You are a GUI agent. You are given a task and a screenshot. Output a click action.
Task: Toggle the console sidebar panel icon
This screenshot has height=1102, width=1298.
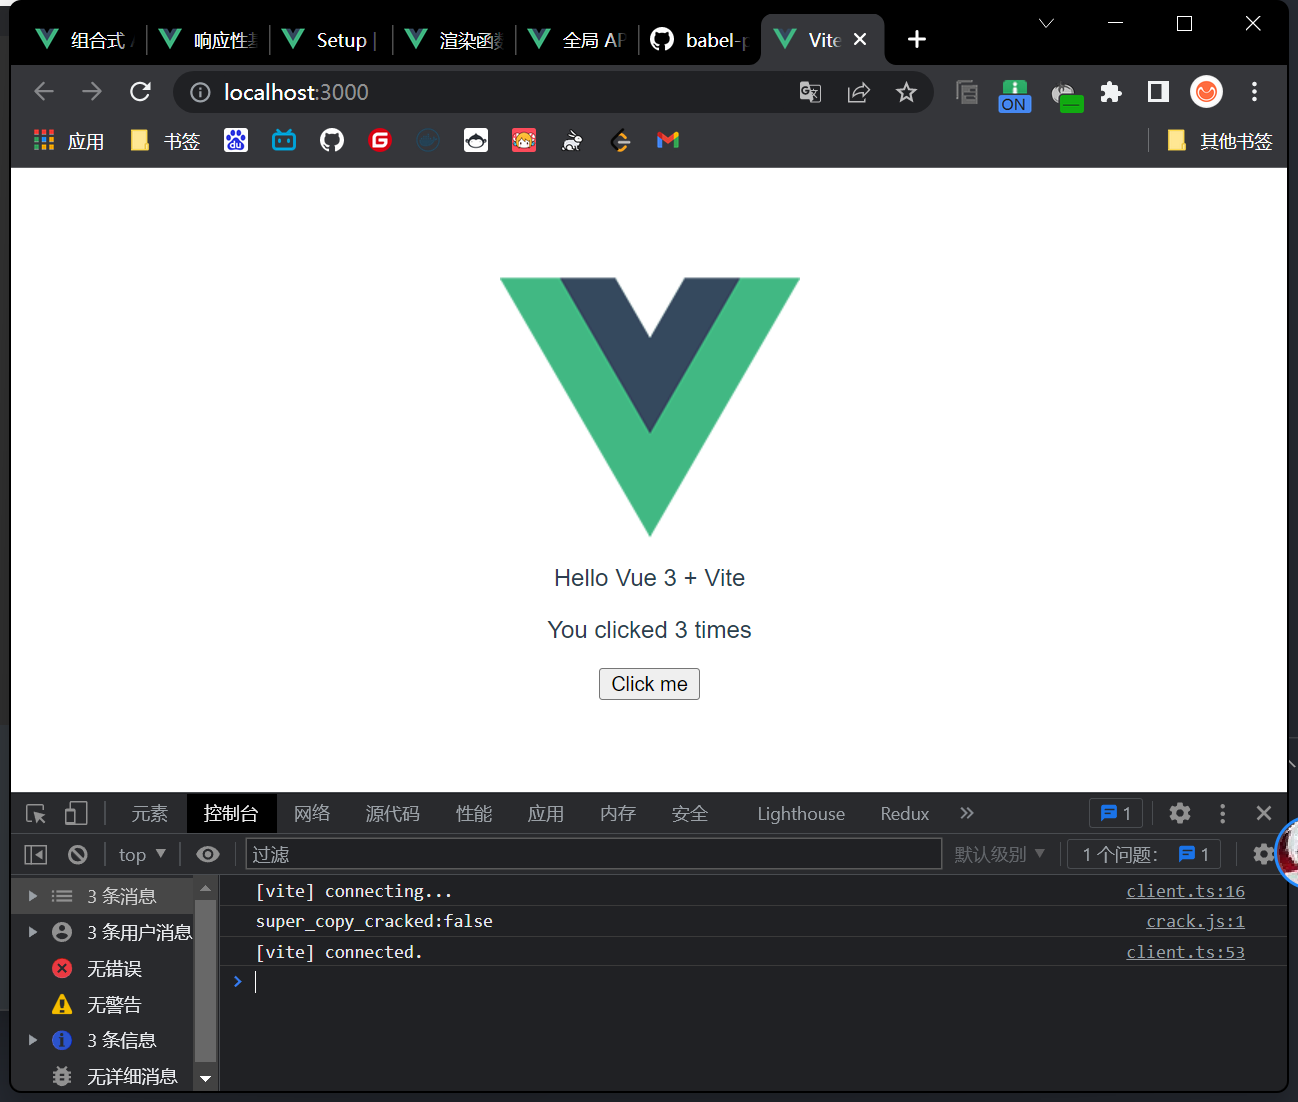[x=36, y=855]
